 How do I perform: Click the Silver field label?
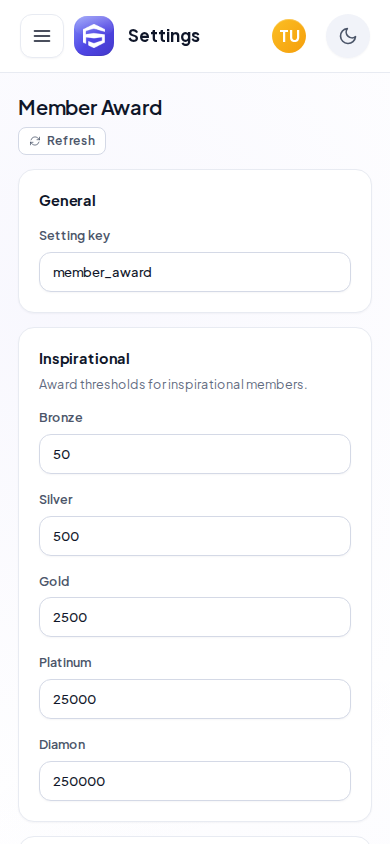tap(56, 500)
